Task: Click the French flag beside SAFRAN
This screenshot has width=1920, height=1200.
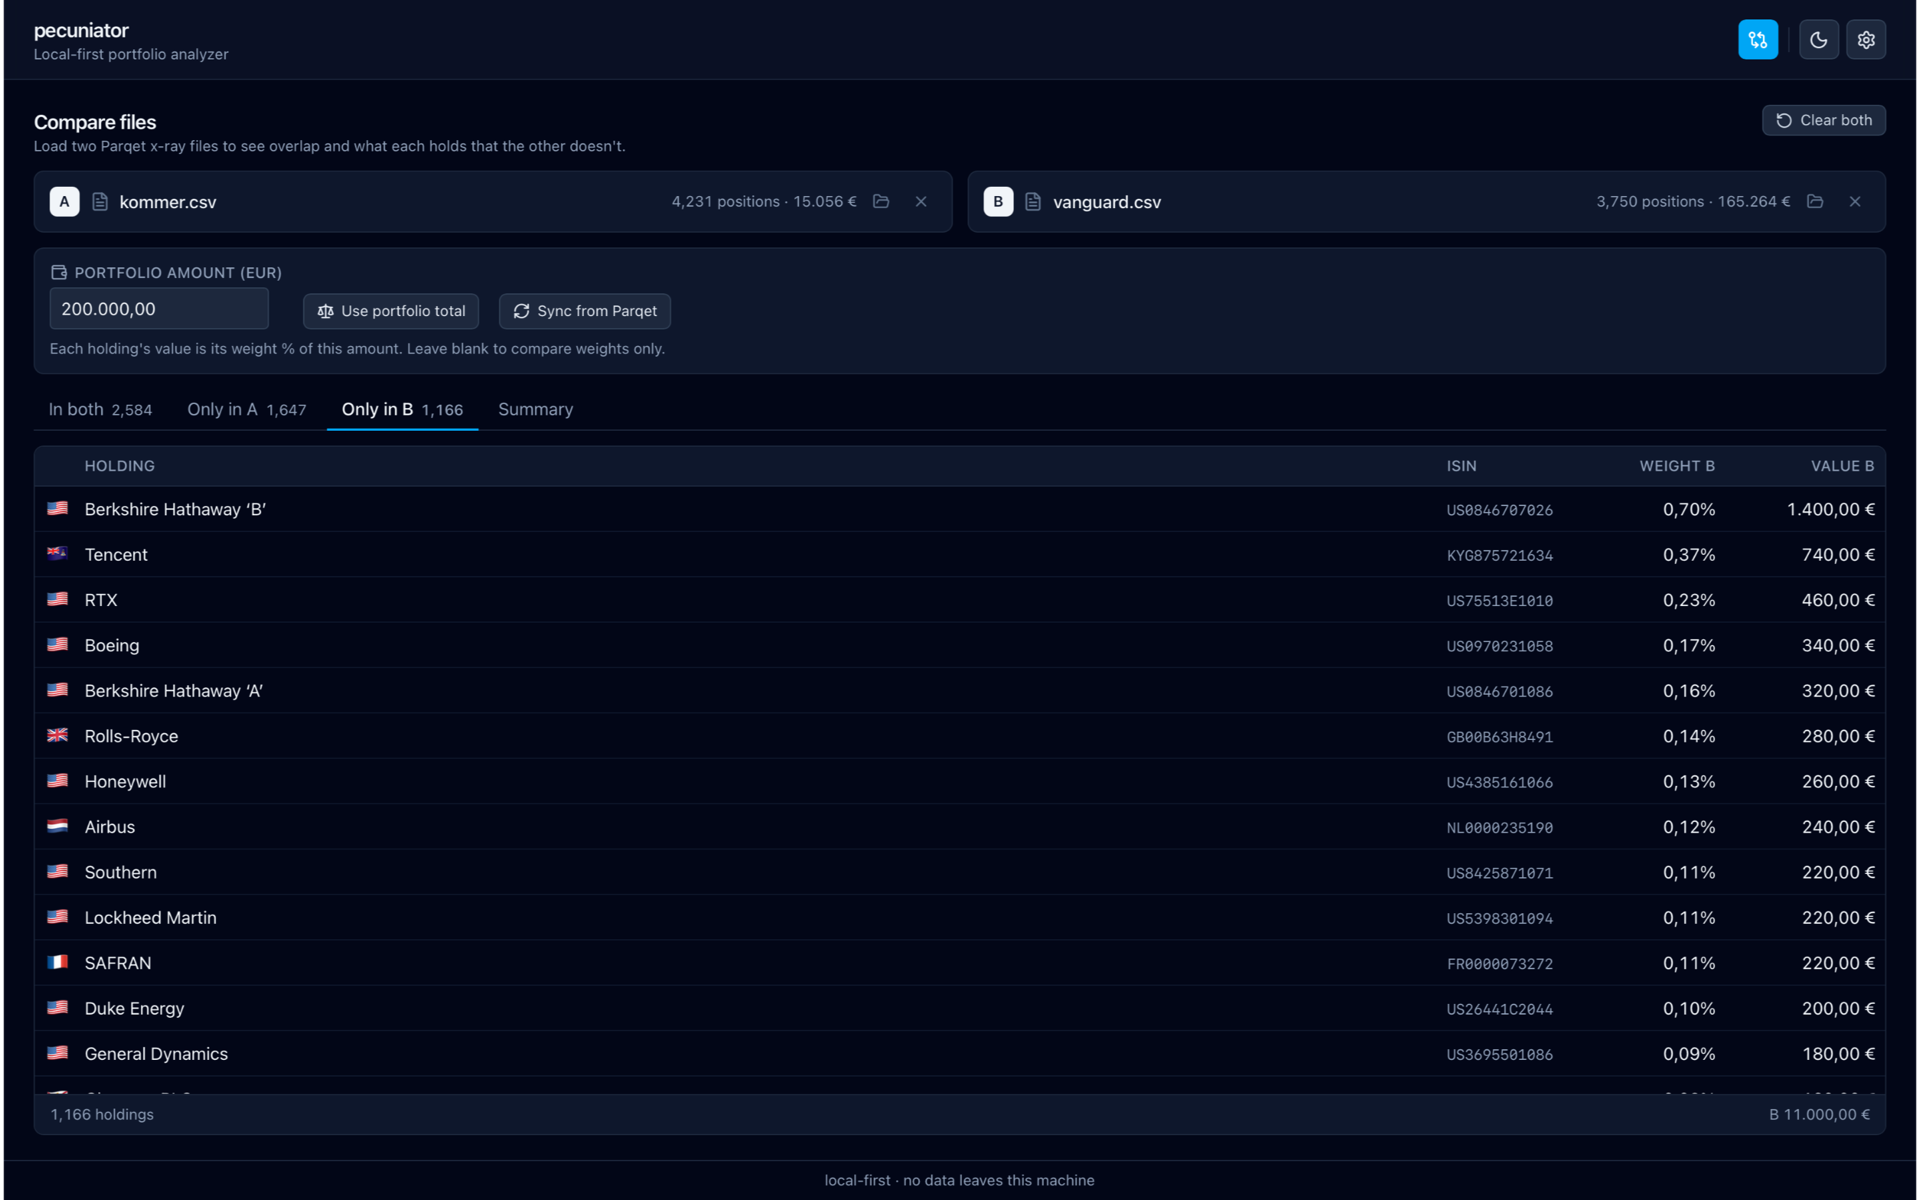Action: click(58, 963)
